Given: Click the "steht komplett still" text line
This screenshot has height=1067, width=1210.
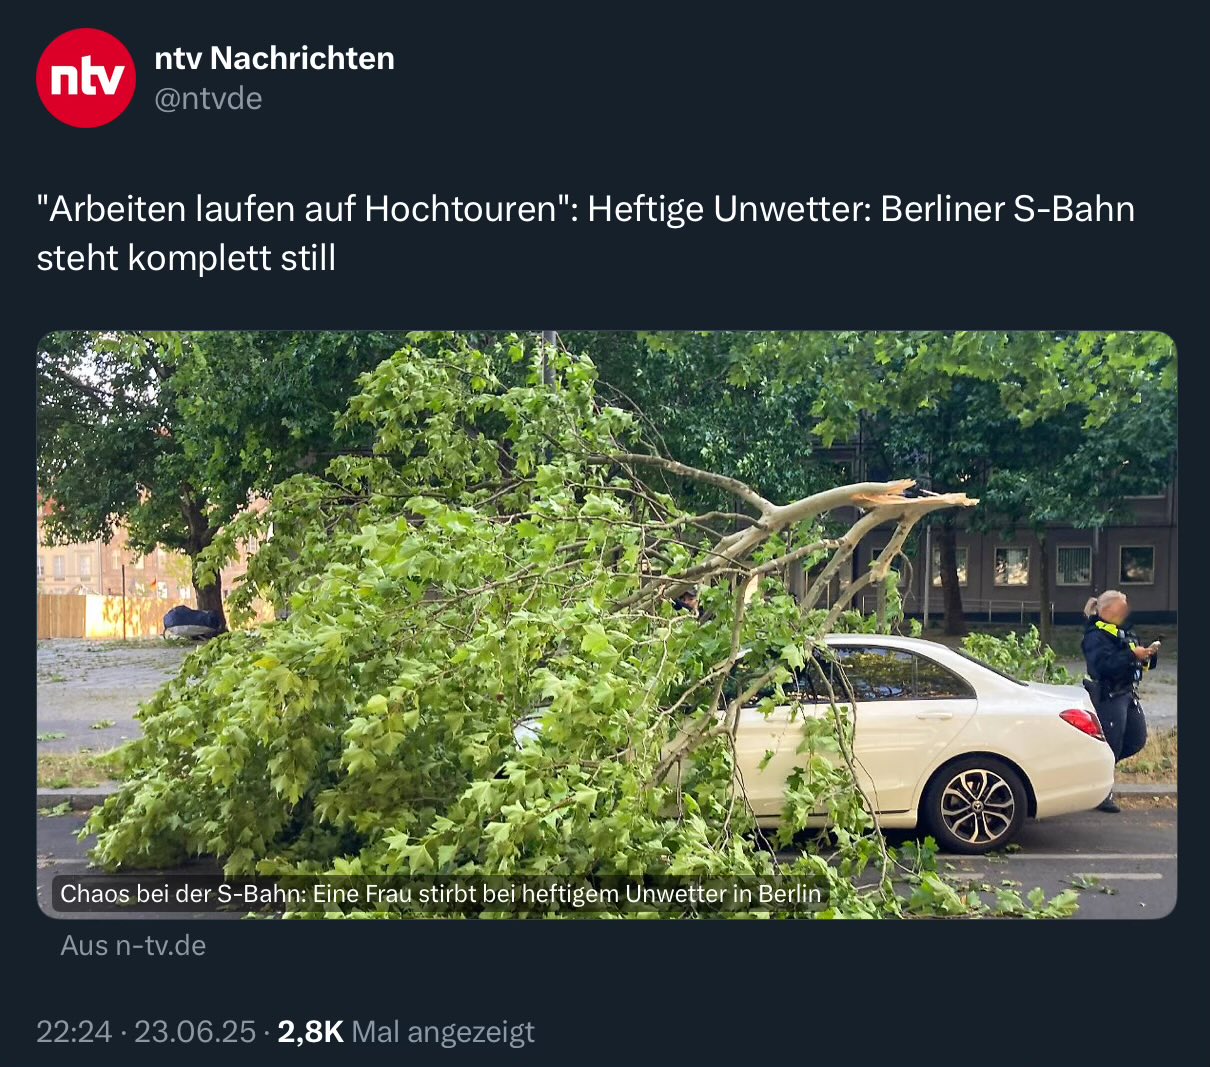Looking at the screenshot, I should tap(186, 258).
